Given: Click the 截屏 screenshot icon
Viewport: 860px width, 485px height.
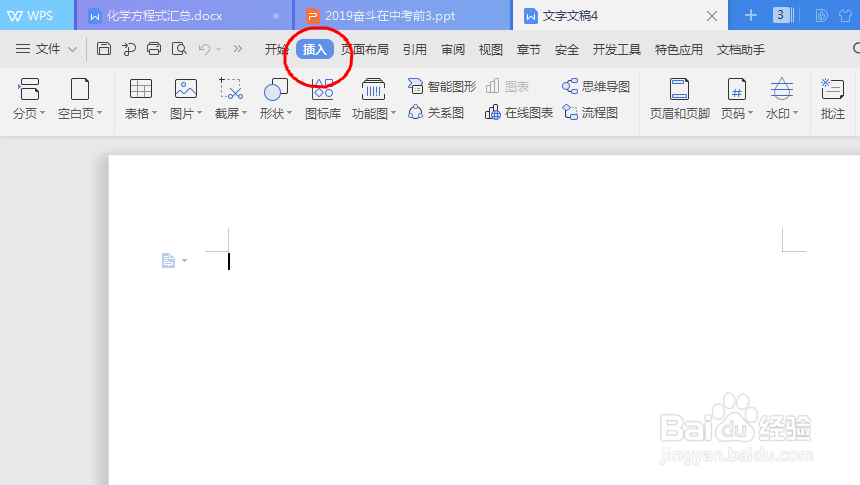Looking at the screenshot, I should click(x=231, y=89).
